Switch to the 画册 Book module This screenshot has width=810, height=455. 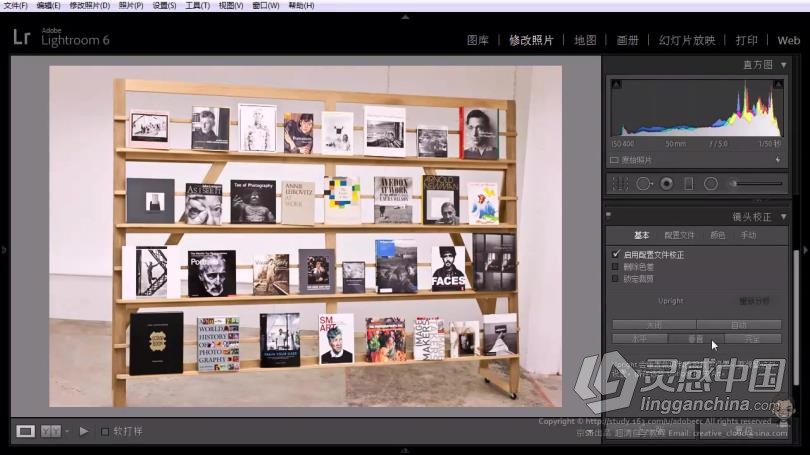(628, 40)
